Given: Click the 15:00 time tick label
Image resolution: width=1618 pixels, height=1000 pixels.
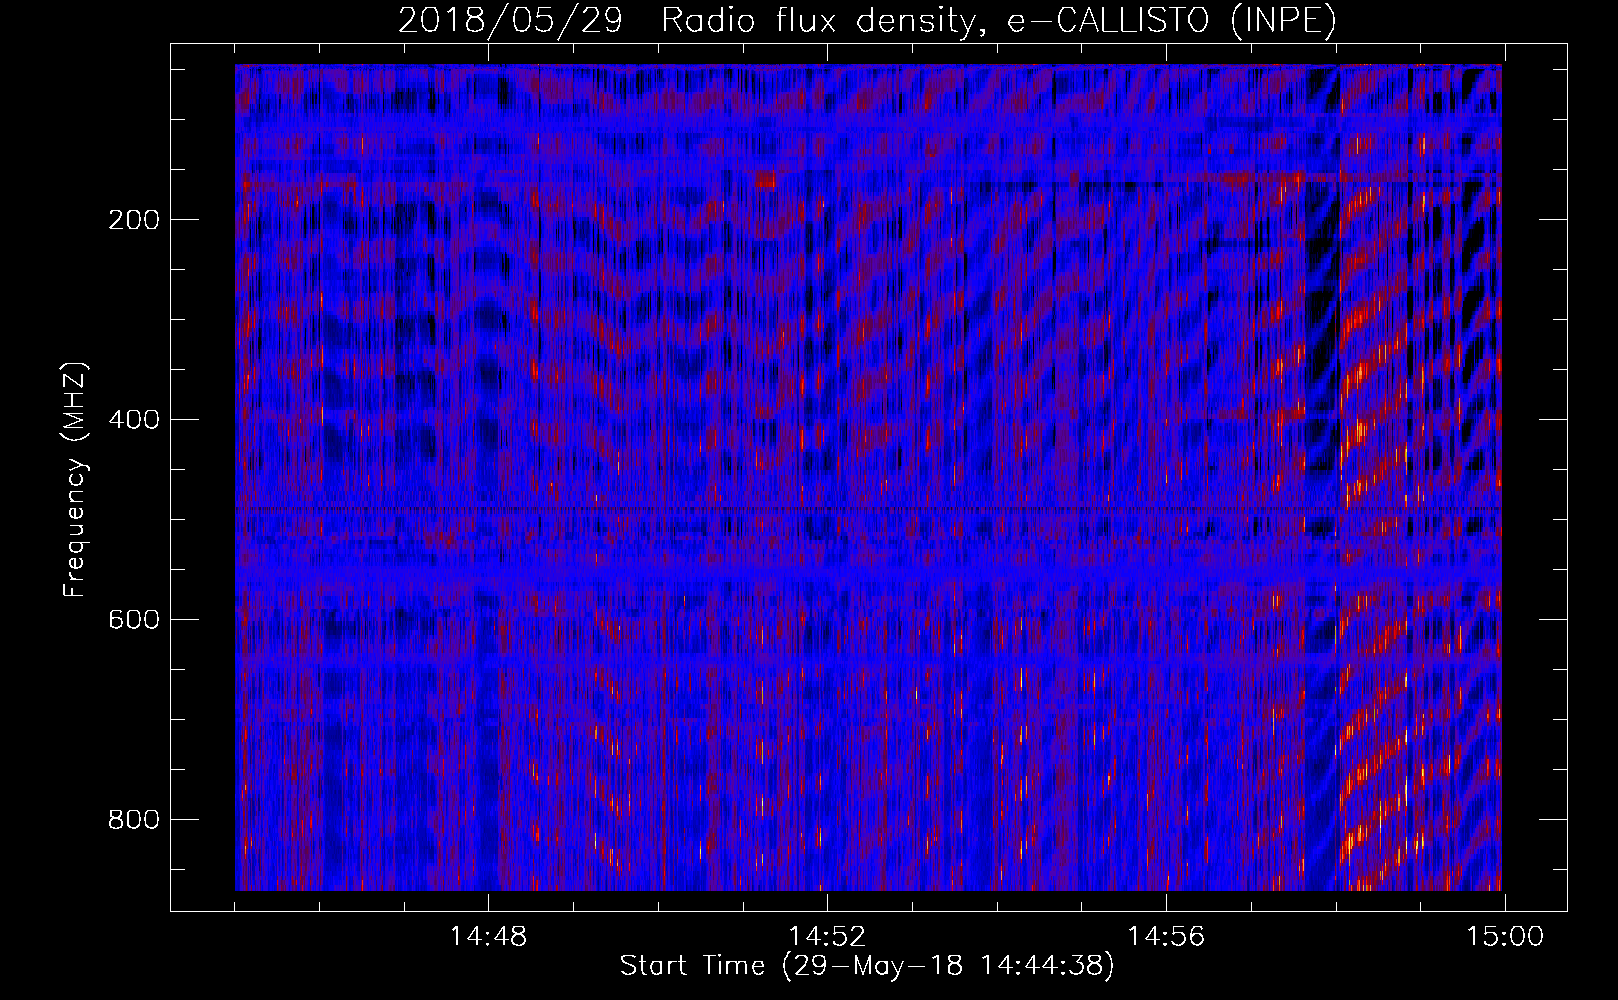Looking at the screenshot, I should point(1505,937).
